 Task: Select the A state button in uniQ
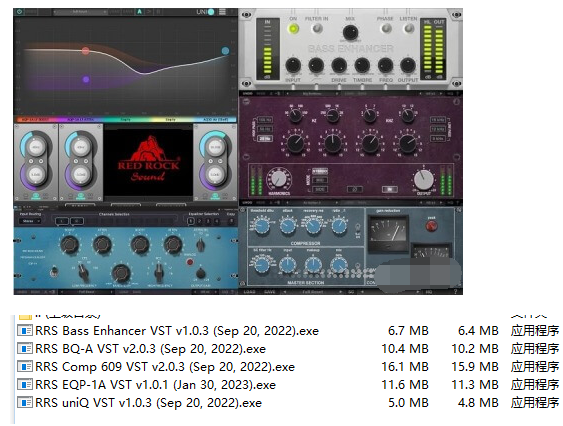click(139, 11)
